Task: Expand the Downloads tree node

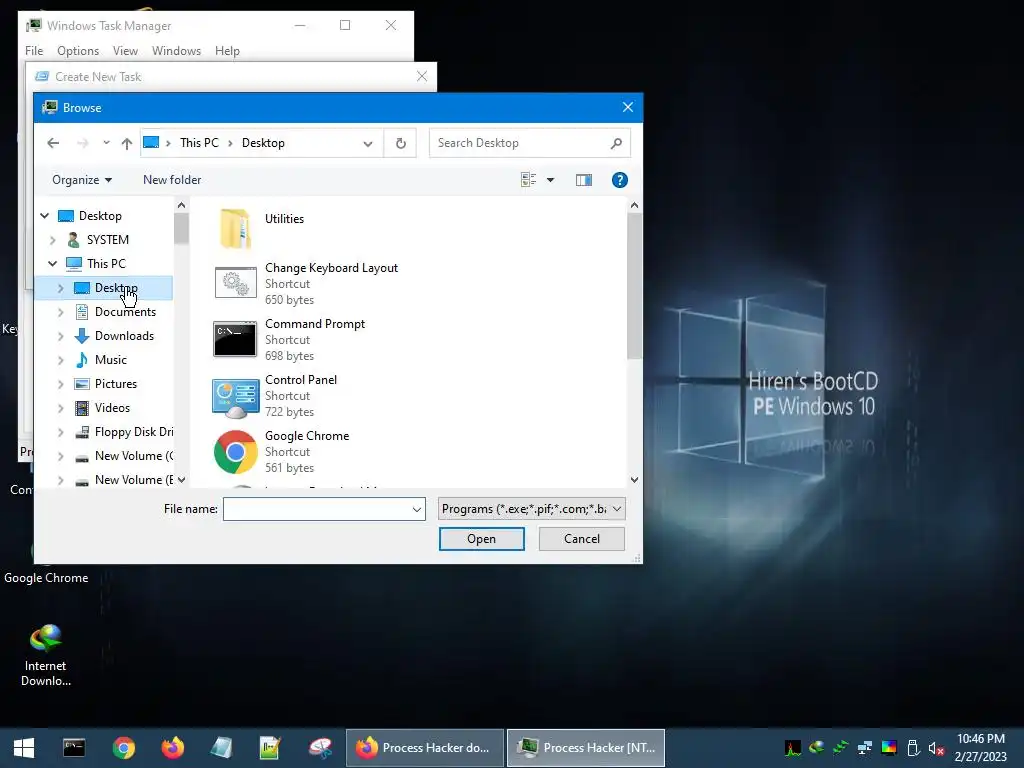Action: (61, 336)
